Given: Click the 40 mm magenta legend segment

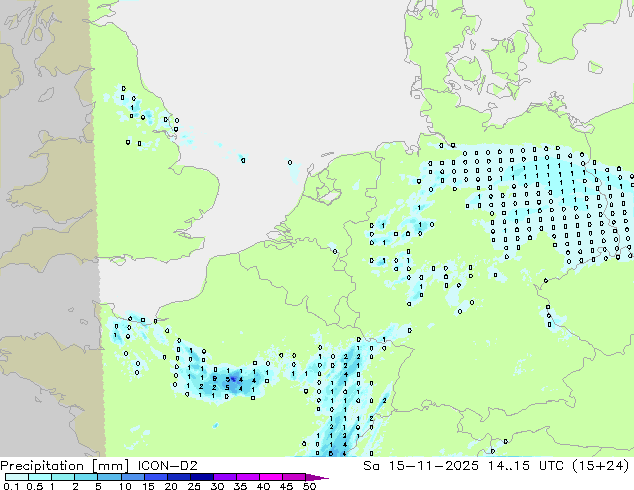Looking at the screenshot, I should click(x=271, y=477).
